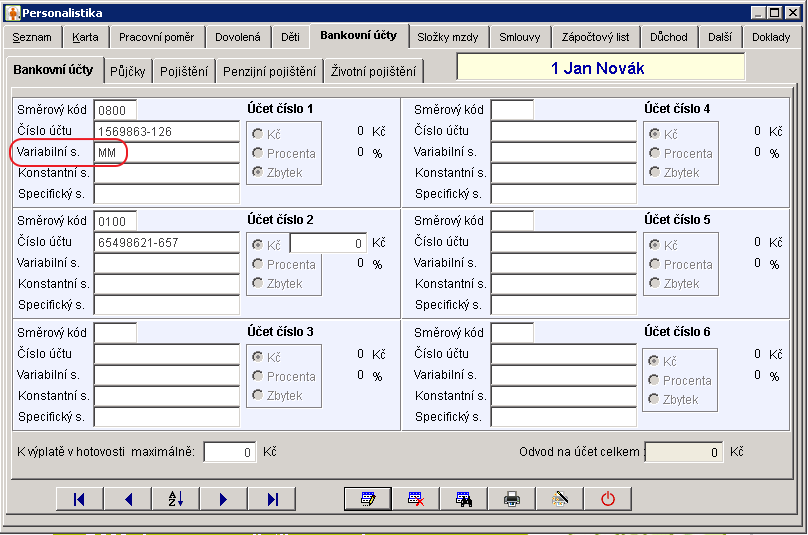This screenshot has width=808, height=535.
Task: Go to the first record
Action: [x=79, y=499]
